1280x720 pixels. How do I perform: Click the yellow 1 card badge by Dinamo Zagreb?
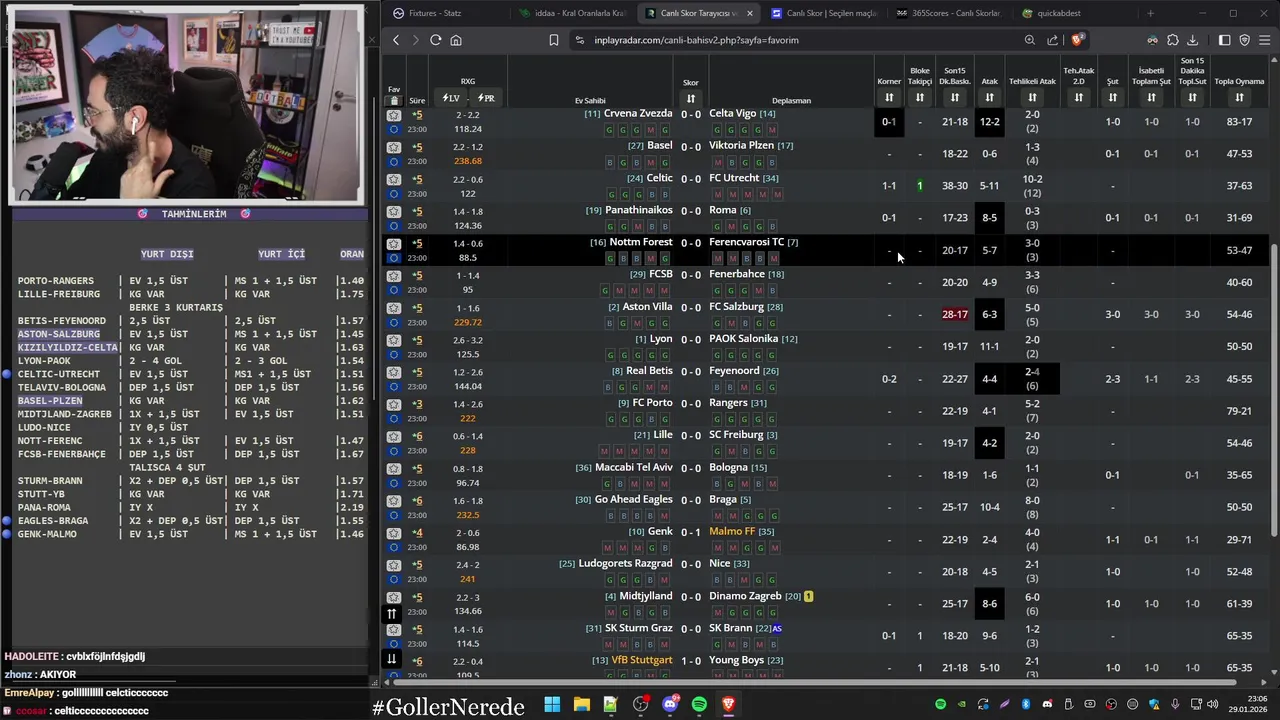pos(808,596)
